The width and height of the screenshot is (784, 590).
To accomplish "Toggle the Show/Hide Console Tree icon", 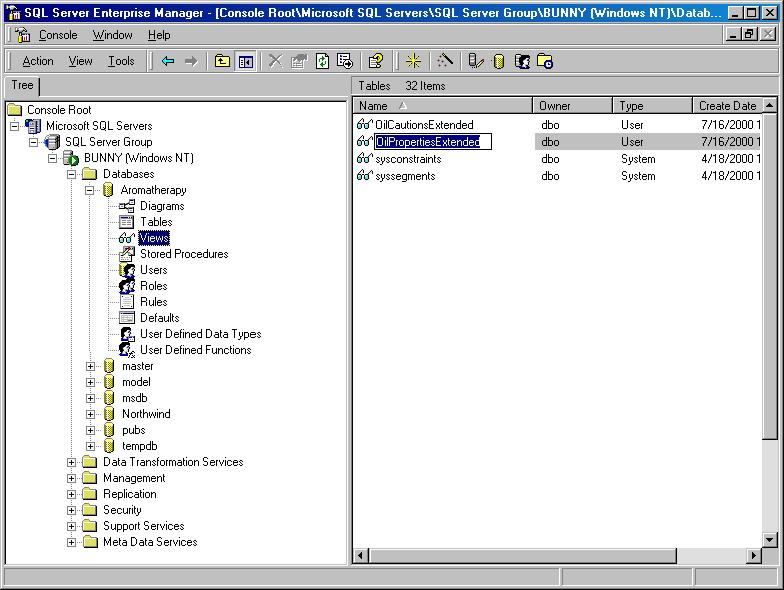I will coord(246,62).
